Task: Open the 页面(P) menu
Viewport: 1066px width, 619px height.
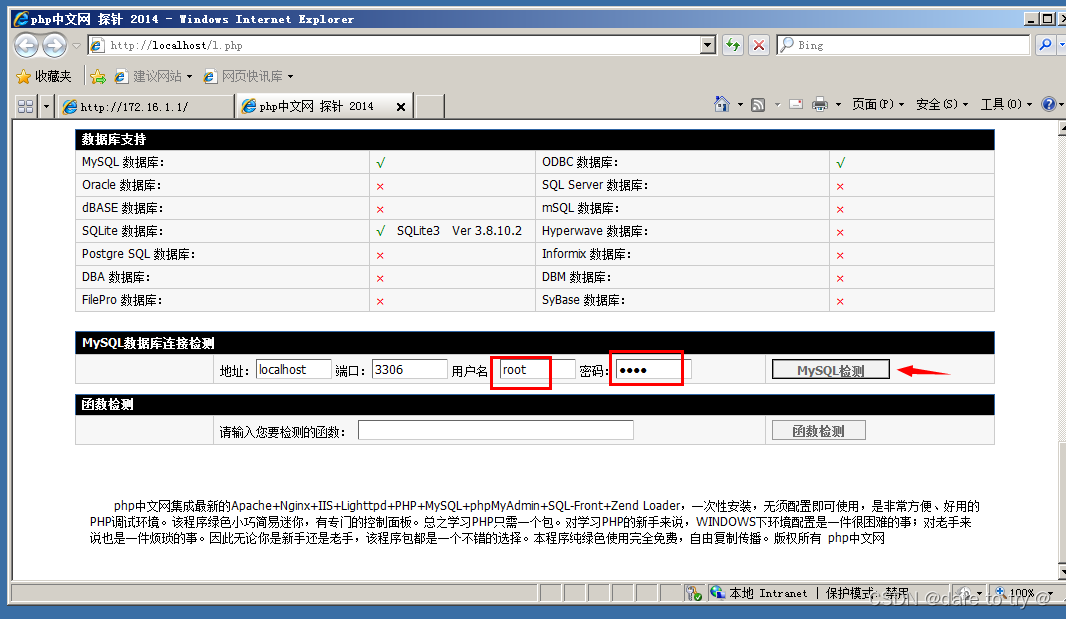Action: (x=878, y=104)
